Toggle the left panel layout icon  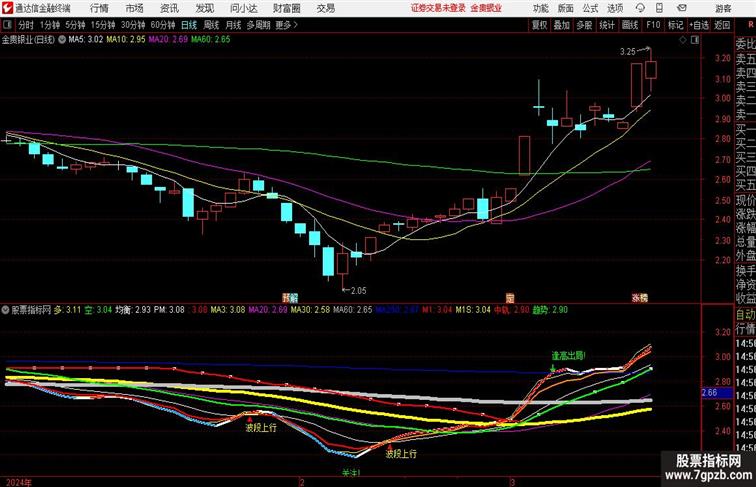point(7,25)
